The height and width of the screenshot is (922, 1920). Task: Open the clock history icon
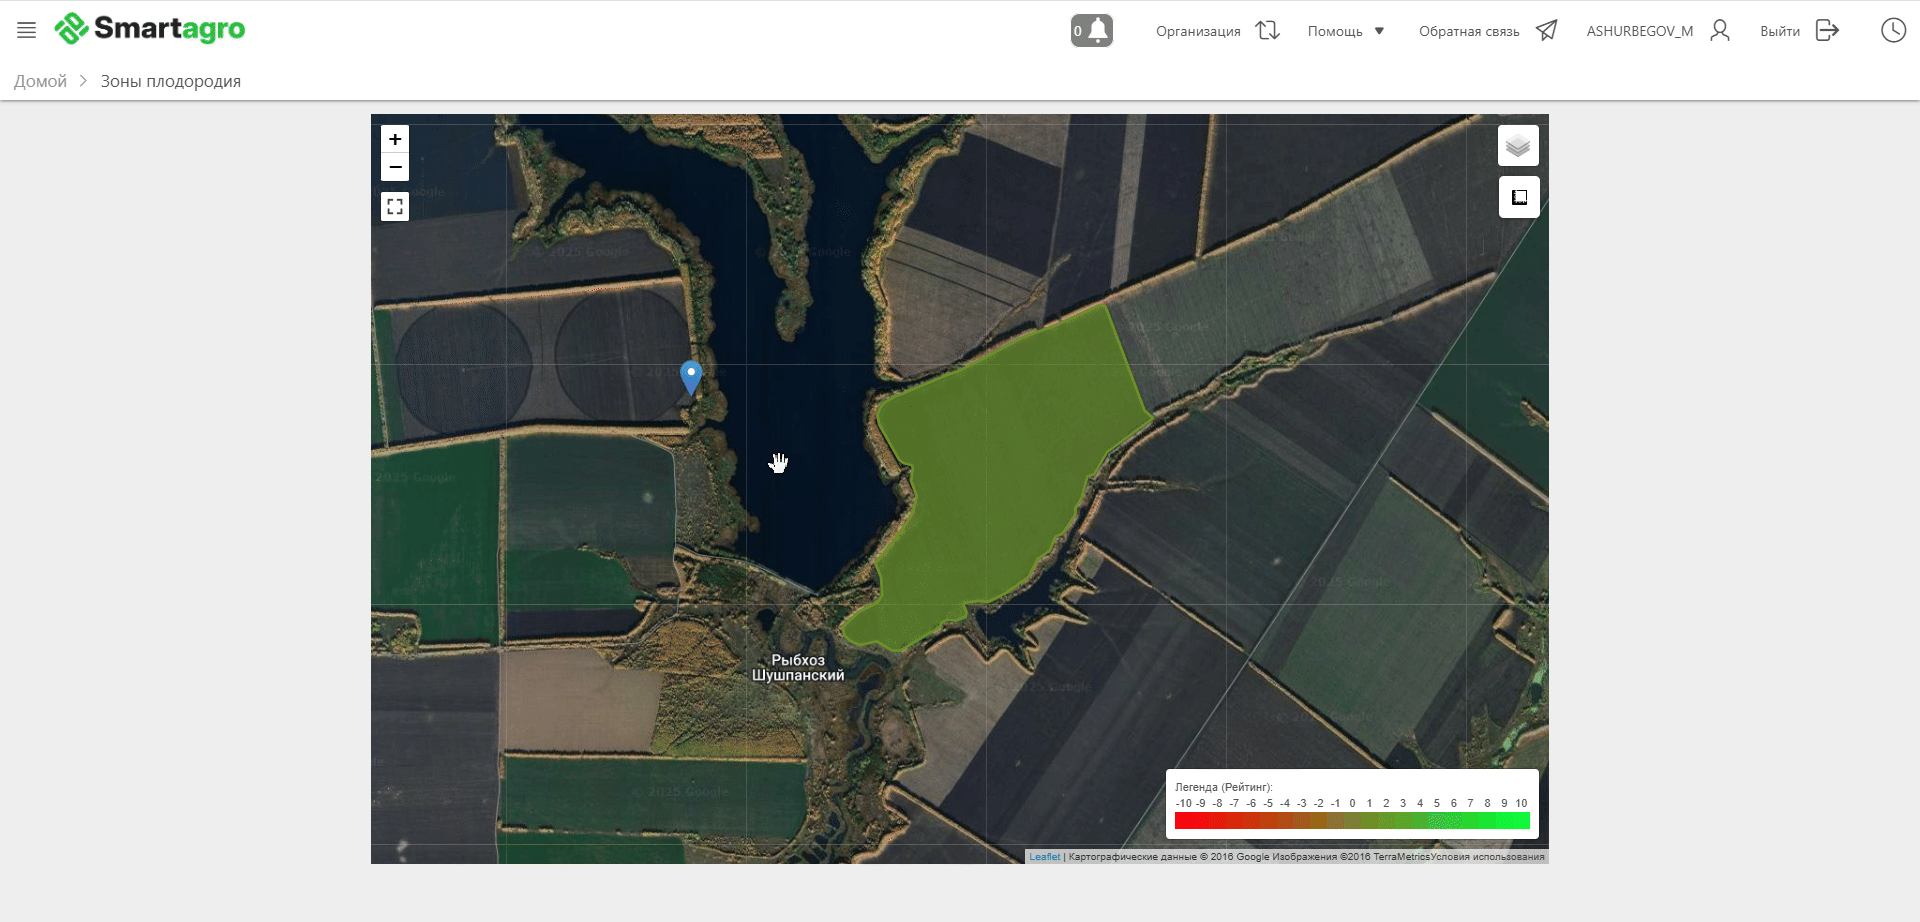click(x=1893, y=30)
